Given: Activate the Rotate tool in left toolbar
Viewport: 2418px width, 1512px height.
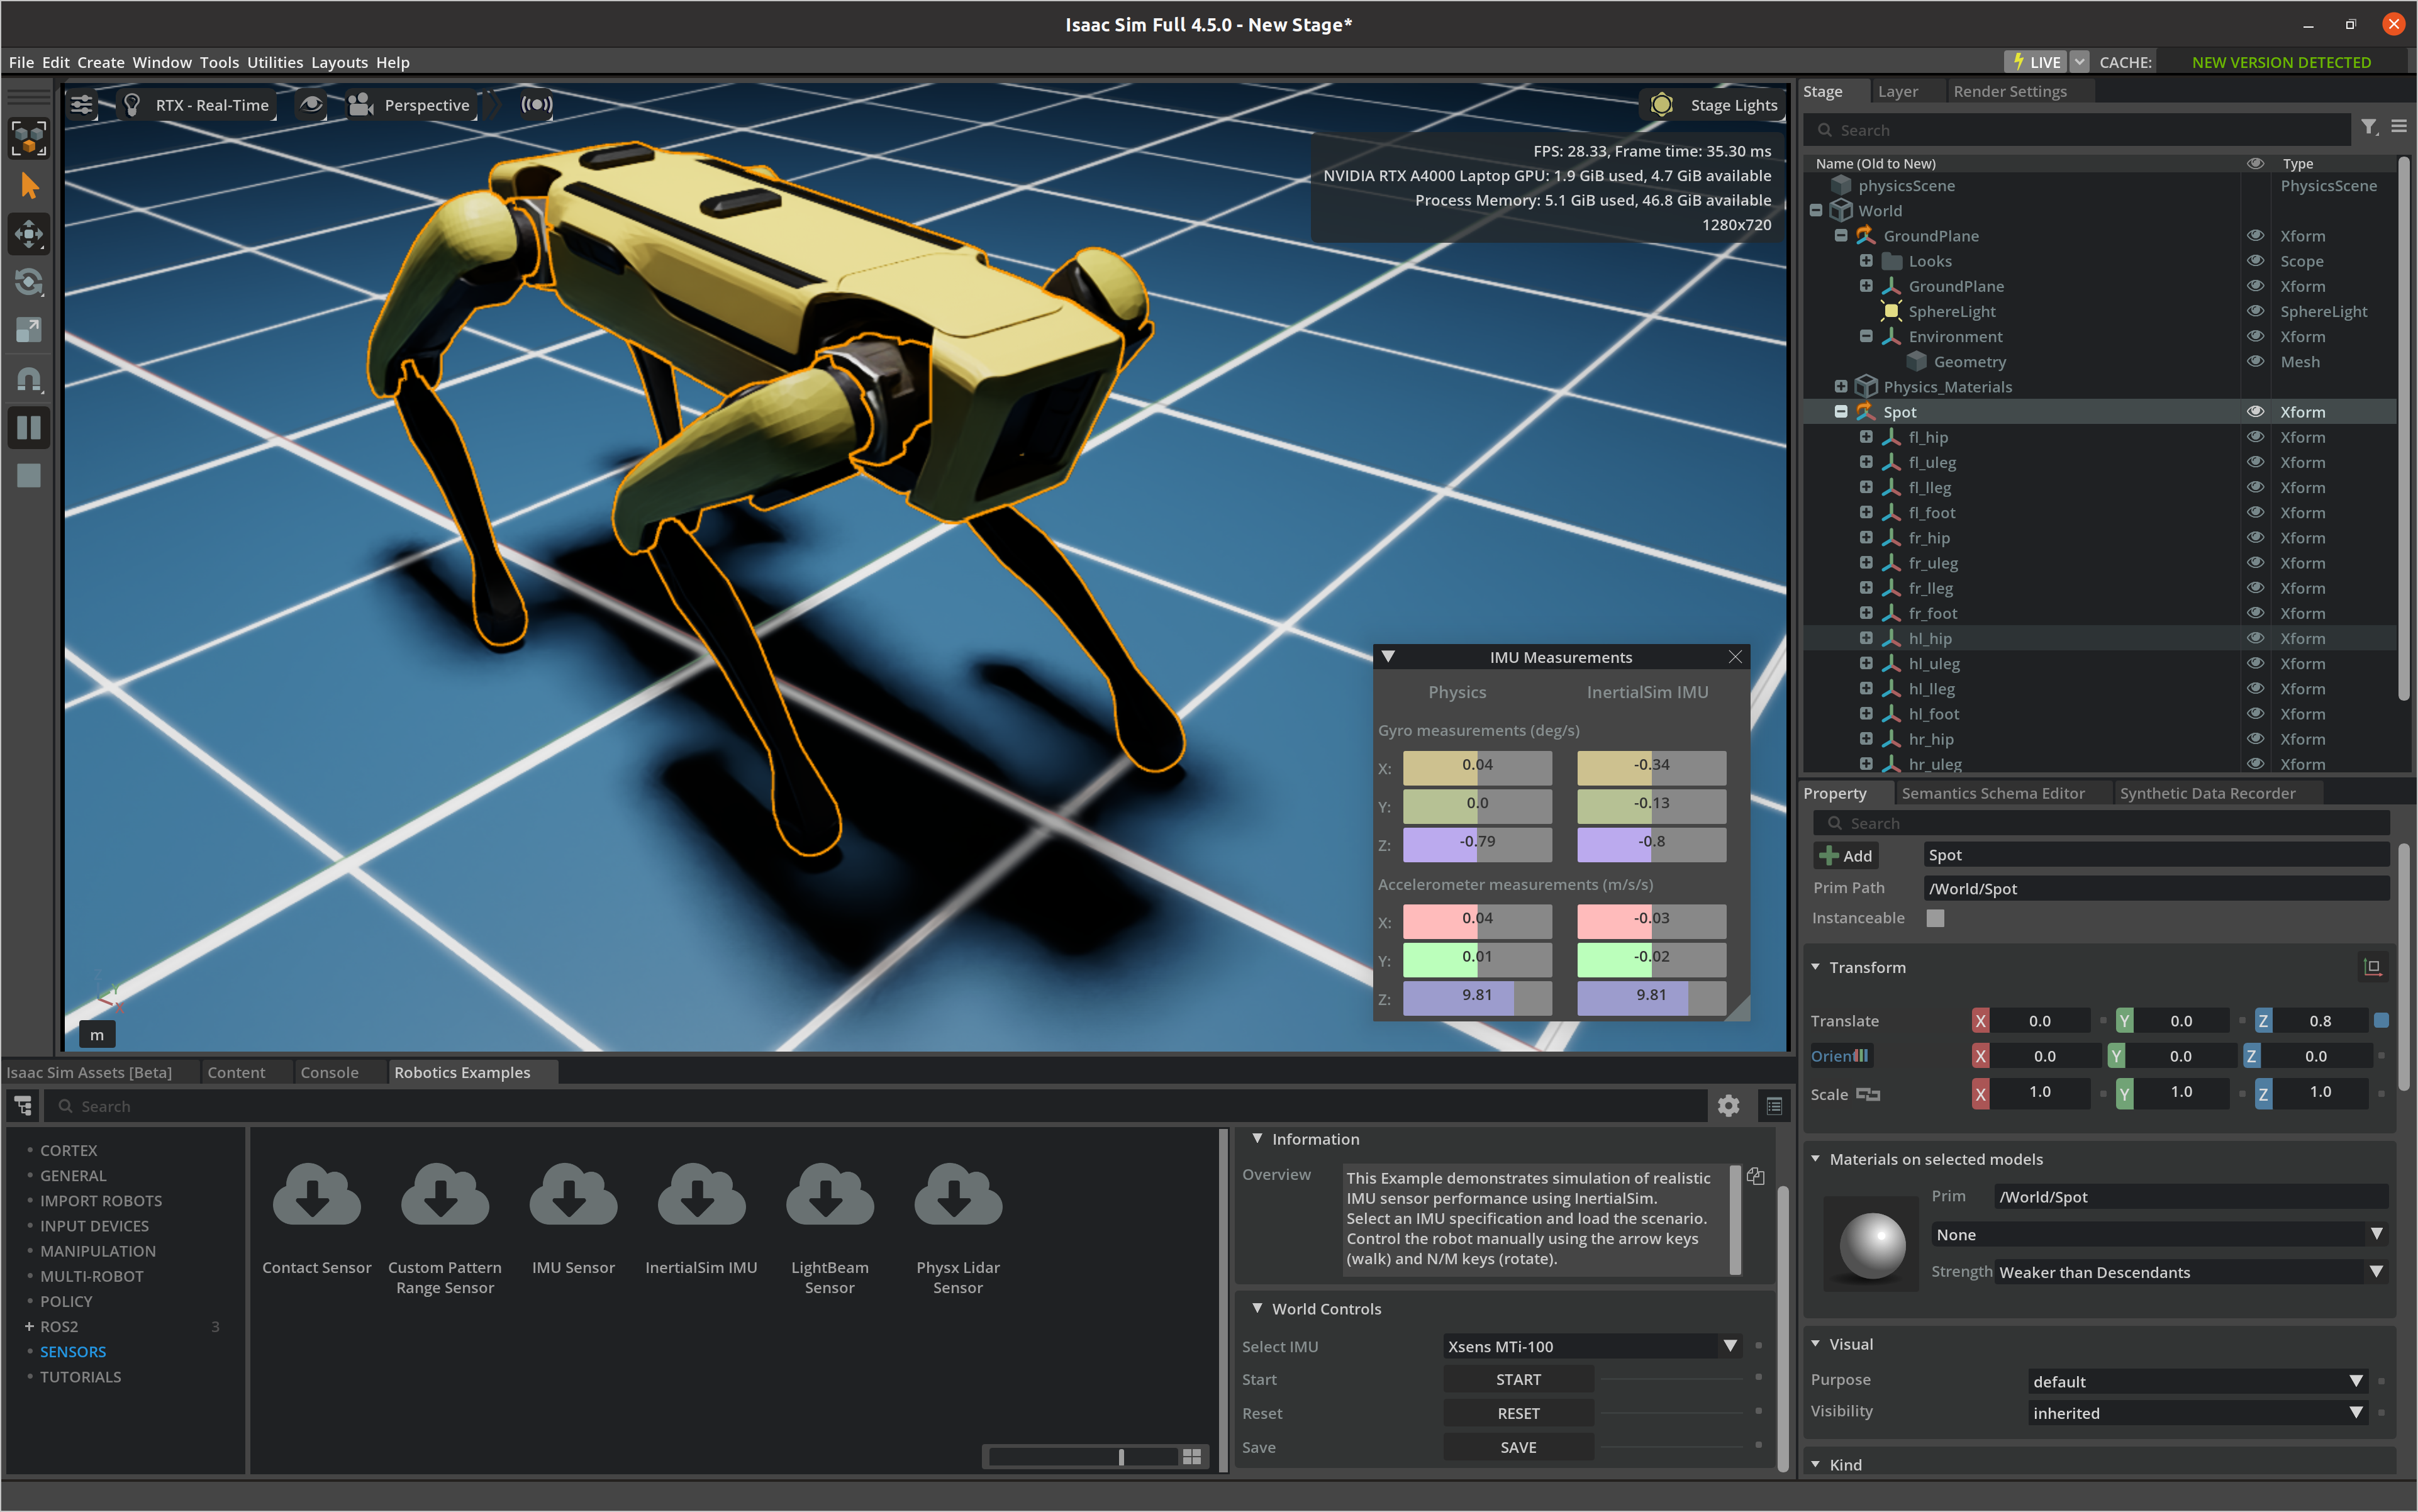Looking at the screenshot, I should point(29,282).
